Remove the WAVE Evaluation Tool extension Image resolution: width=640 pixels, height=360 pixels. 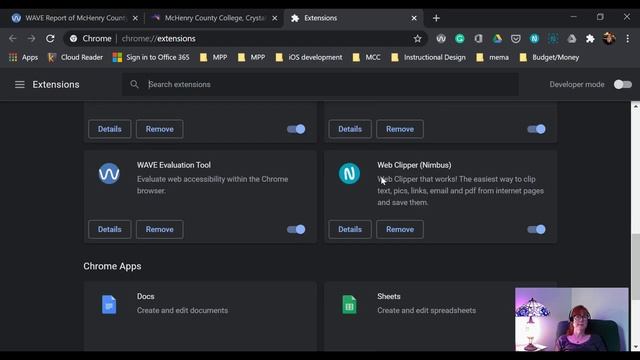(160, 229)
